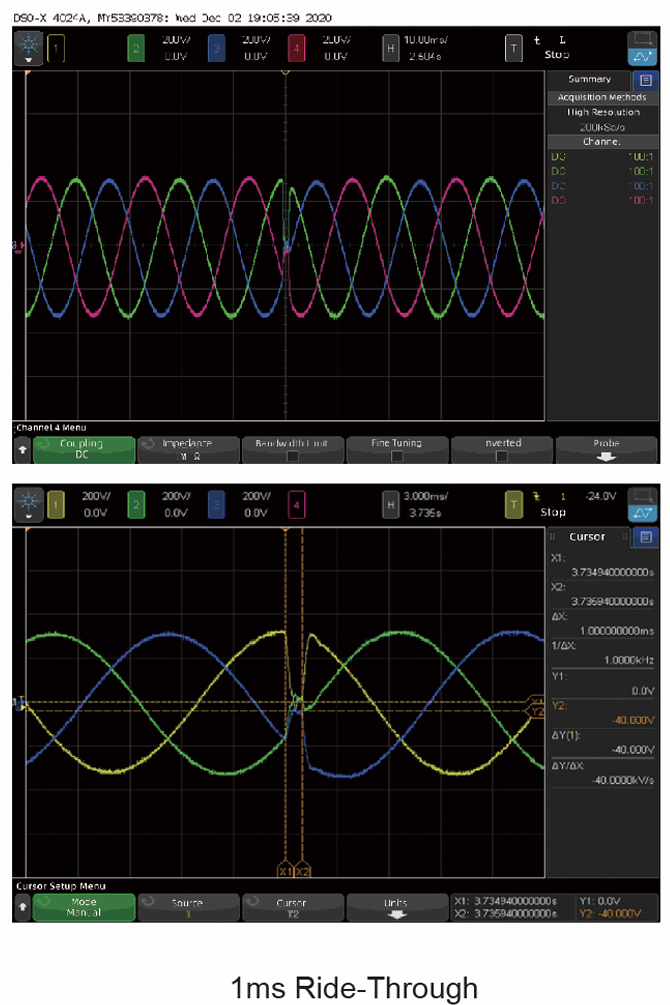Image resolution: width=670 pixels, height=1005 pixels.
Task: Open the Units submenu in Cursor Setup
Action: [x=397, y=907]
